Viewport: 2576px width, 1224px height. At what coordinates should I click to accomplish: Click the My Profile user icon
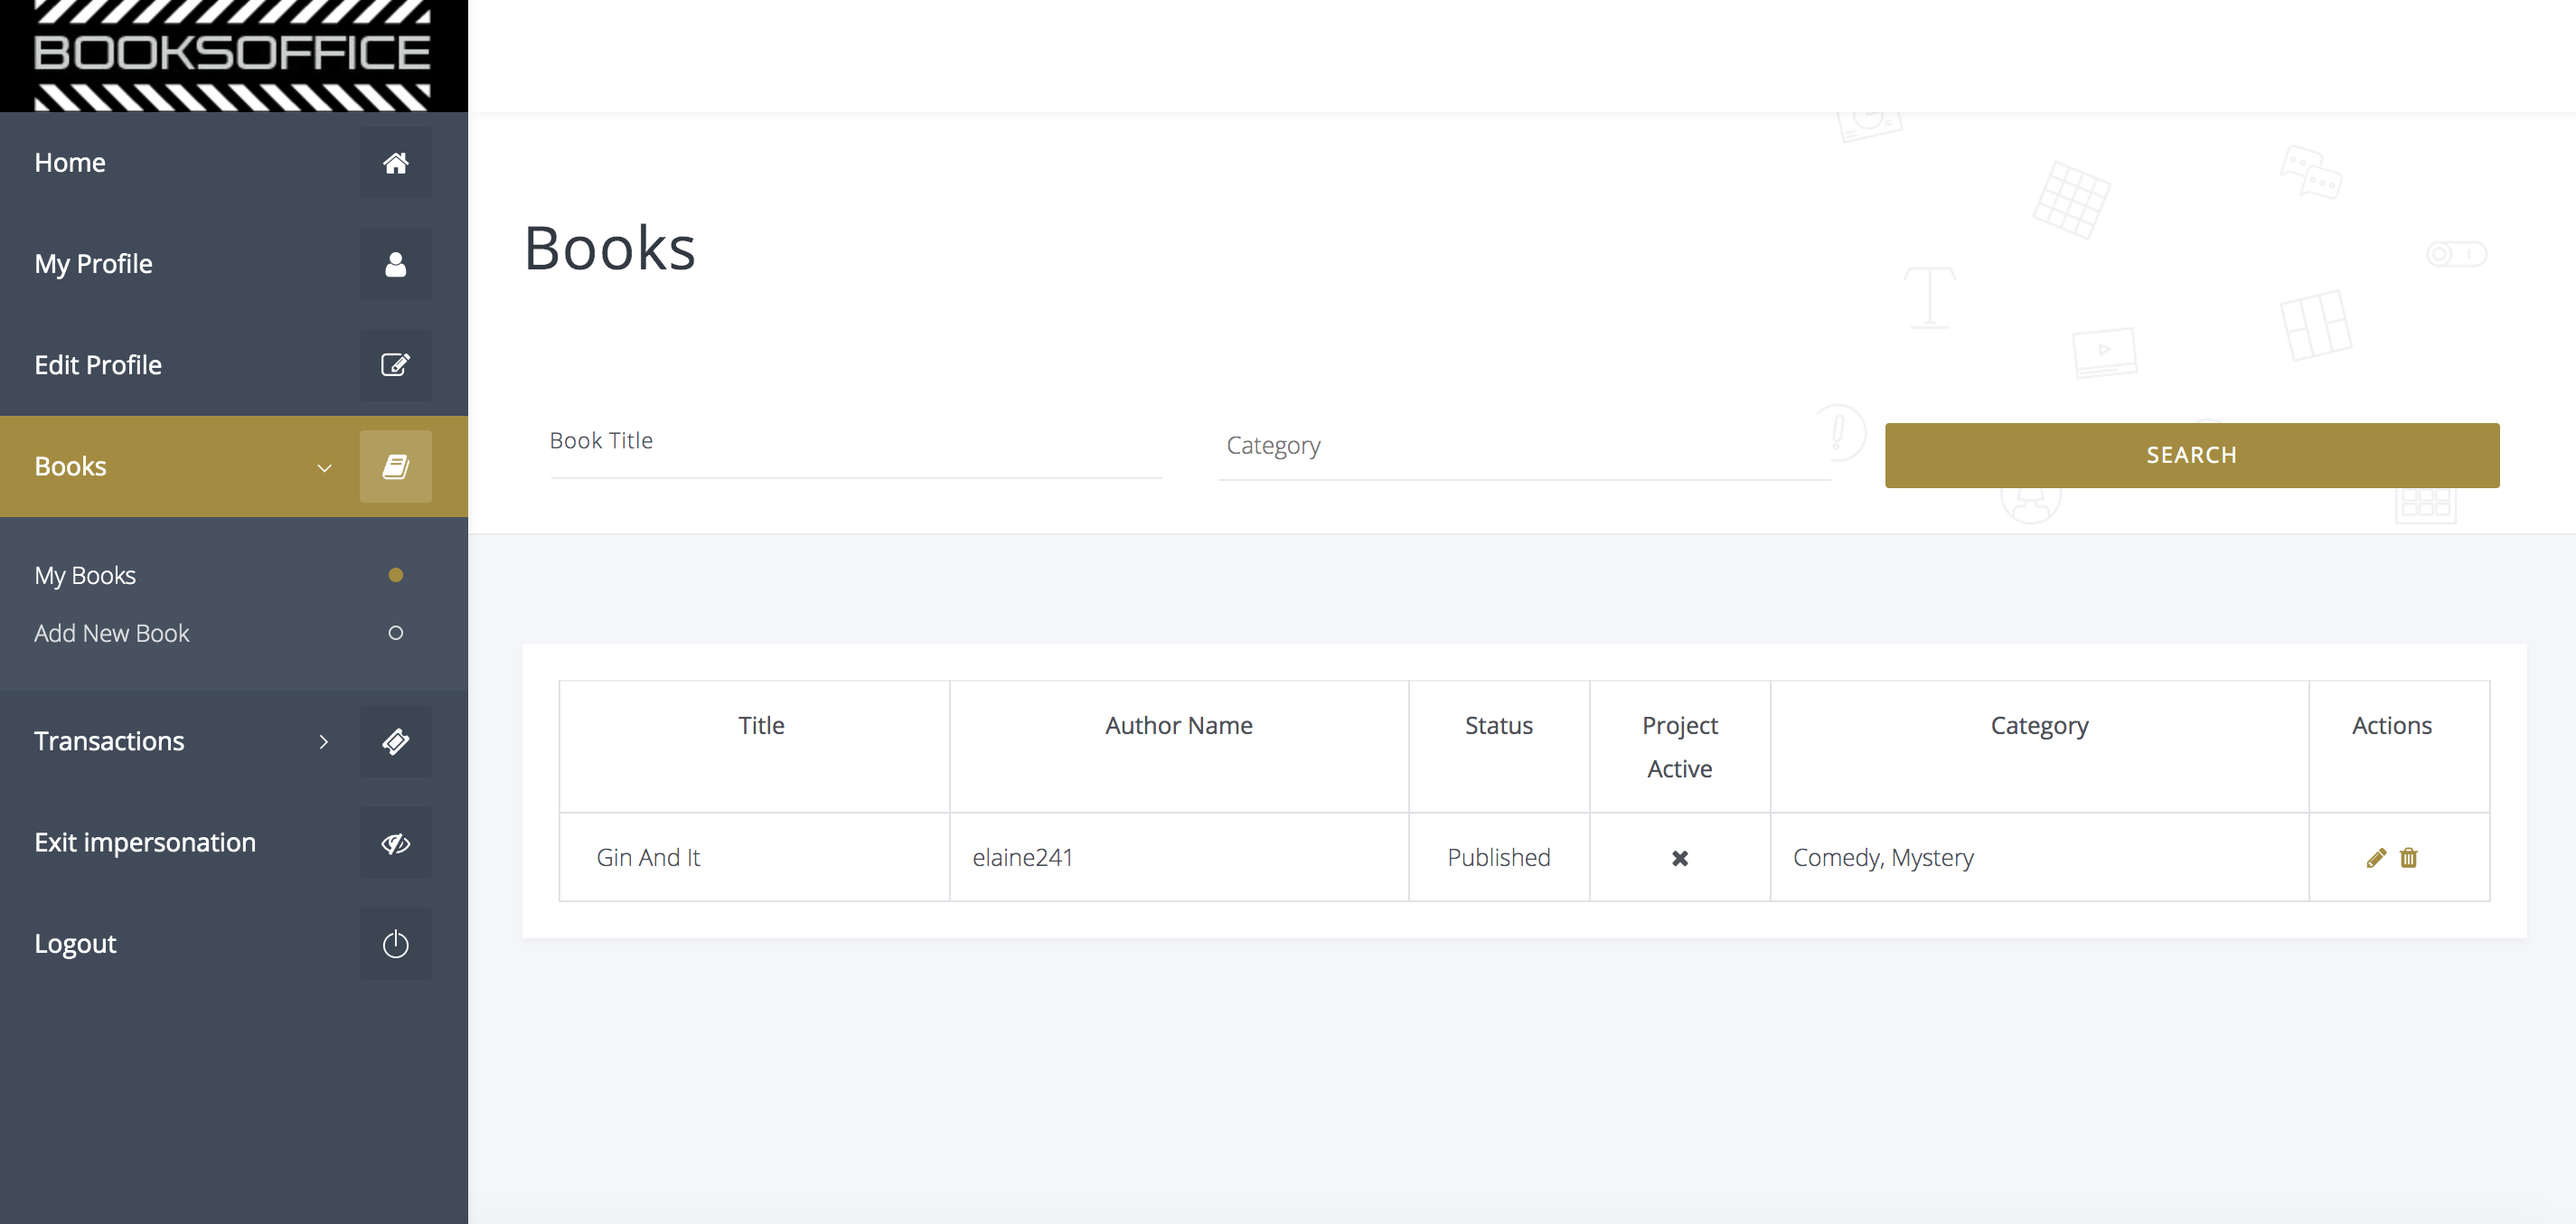395,264
